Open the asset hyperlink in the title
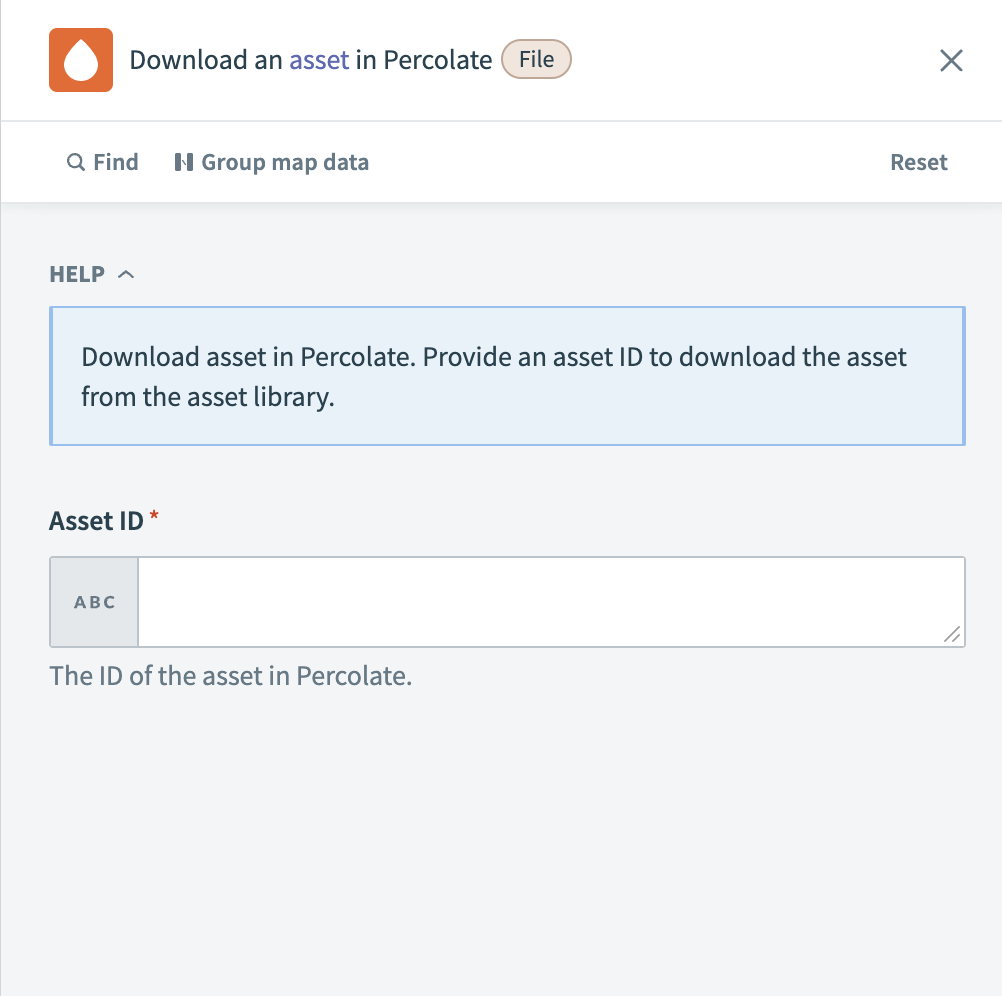Image resolution: width=1002 pixels, height=996 pixels. (x=318, y=60)
